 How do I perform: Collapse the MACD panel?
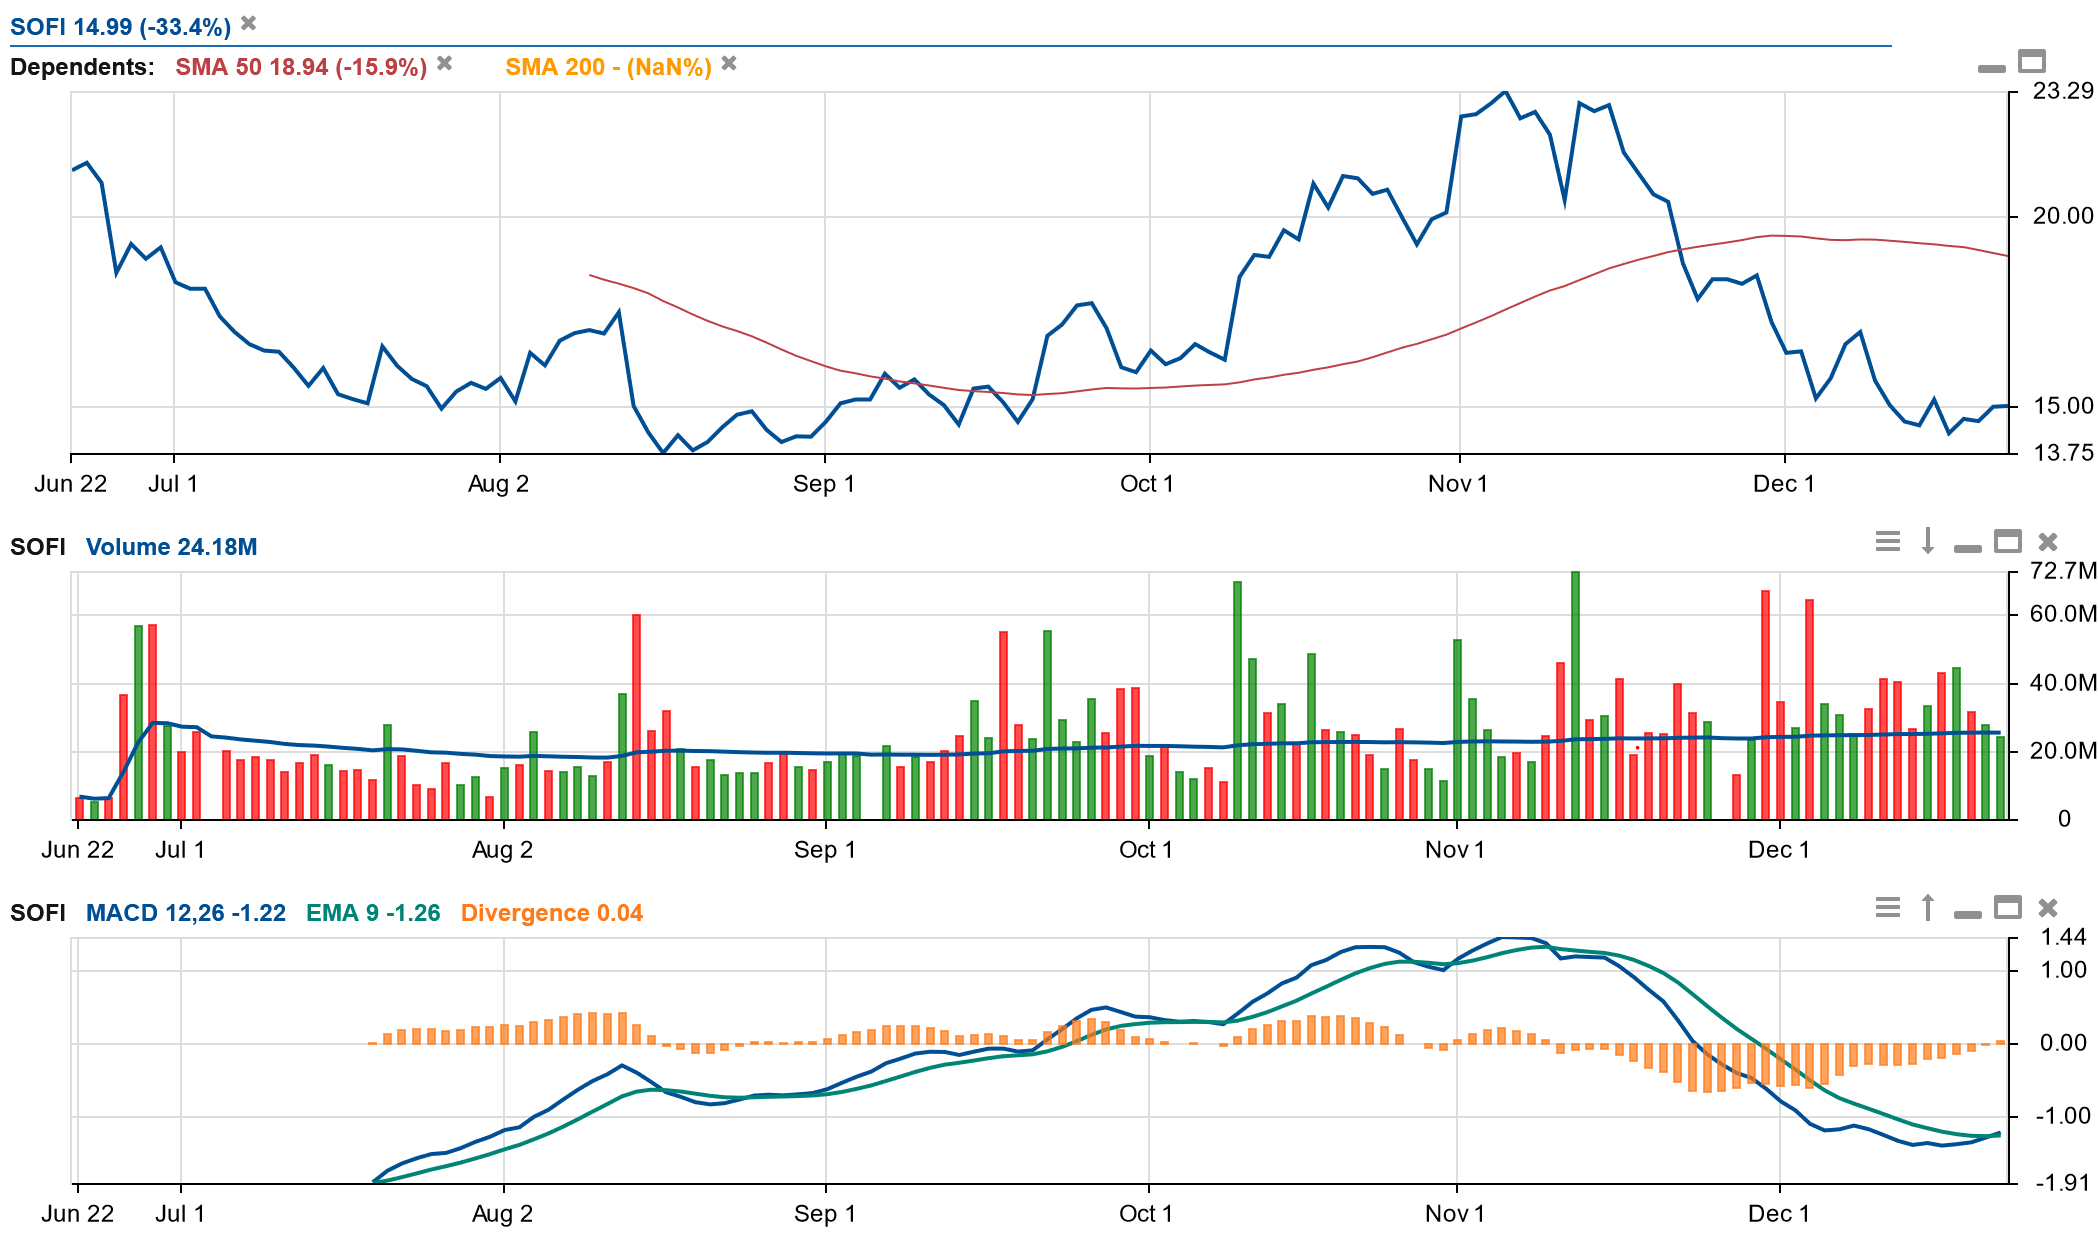(1967, 914)
